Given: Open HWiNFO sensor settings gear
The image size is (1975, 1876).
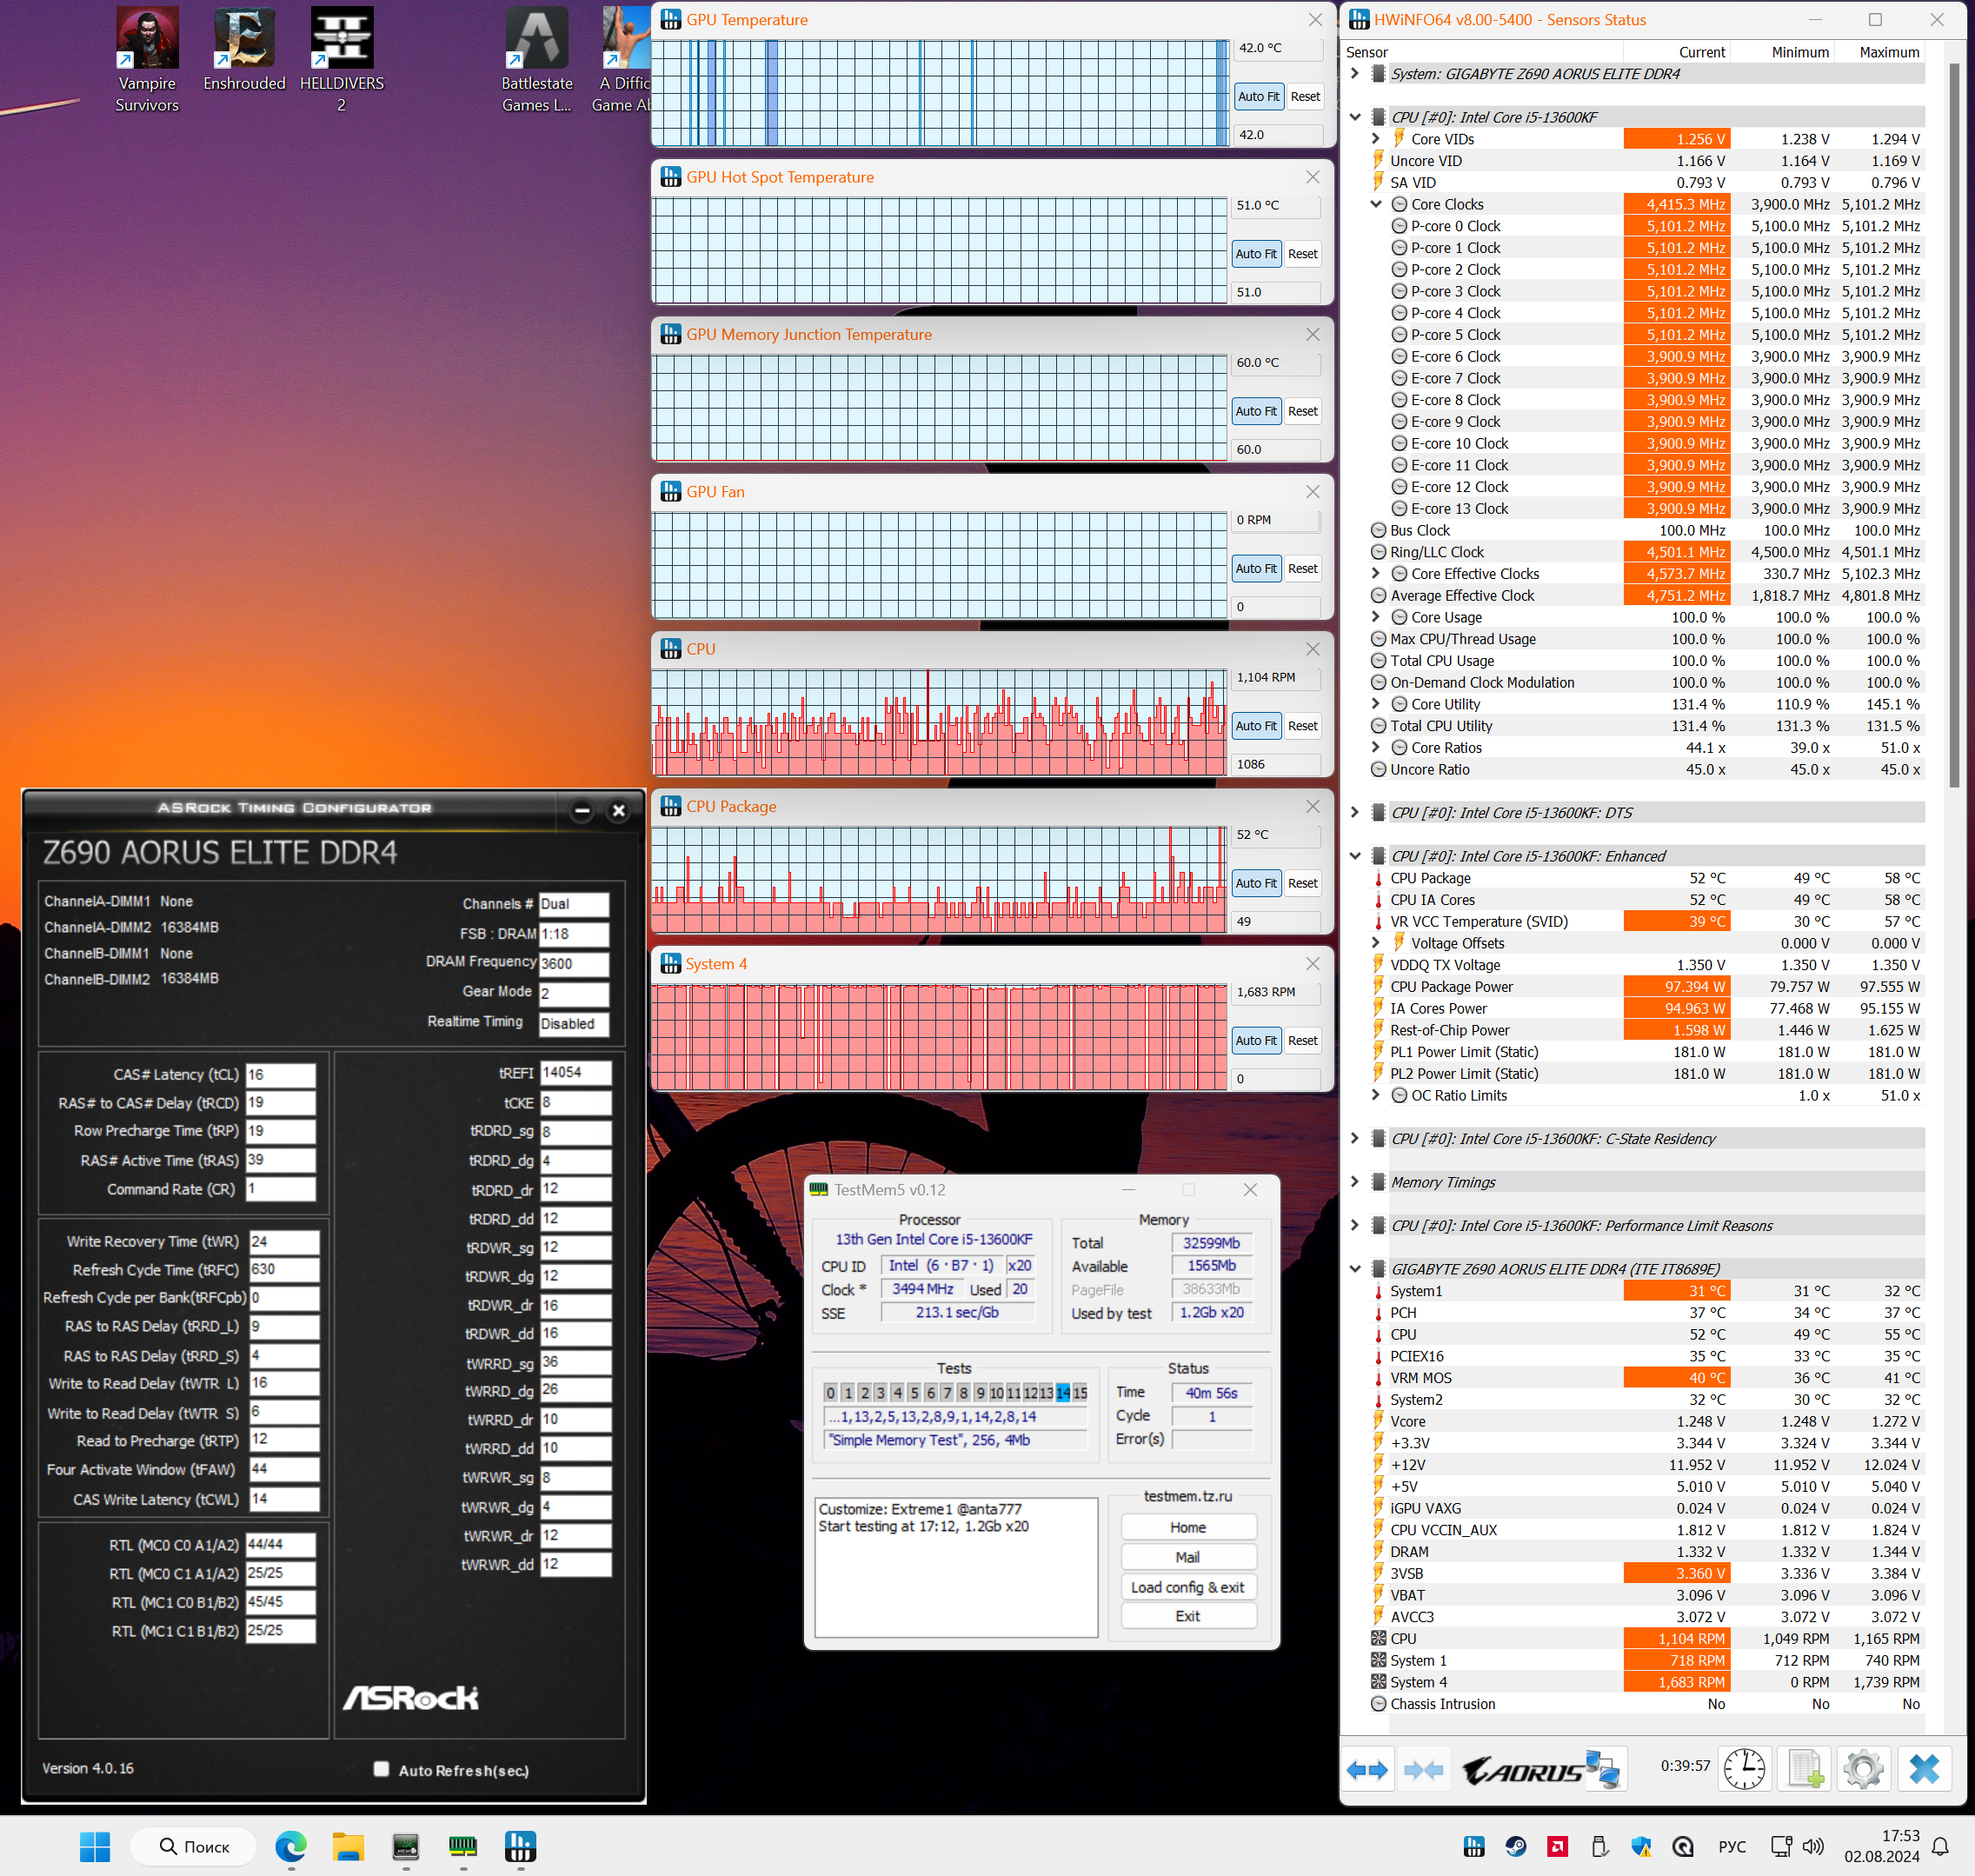Looking at the screenshot, I should pos(1863,1770).
